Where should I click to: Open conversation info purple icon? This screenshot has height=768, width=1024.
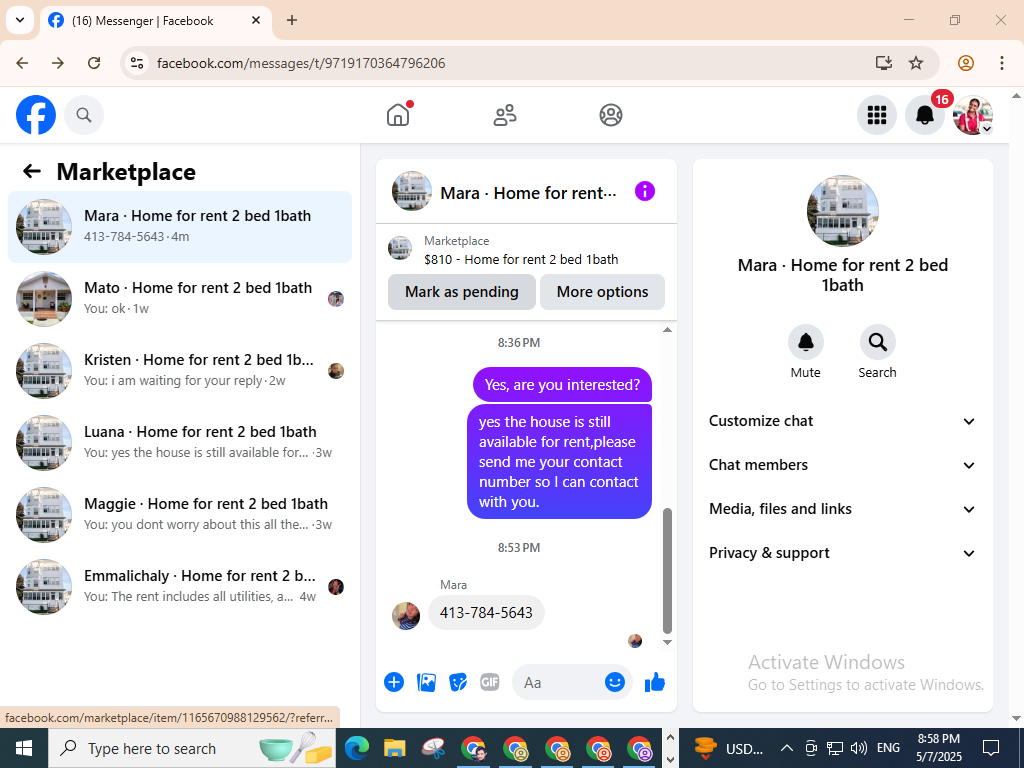645,191
